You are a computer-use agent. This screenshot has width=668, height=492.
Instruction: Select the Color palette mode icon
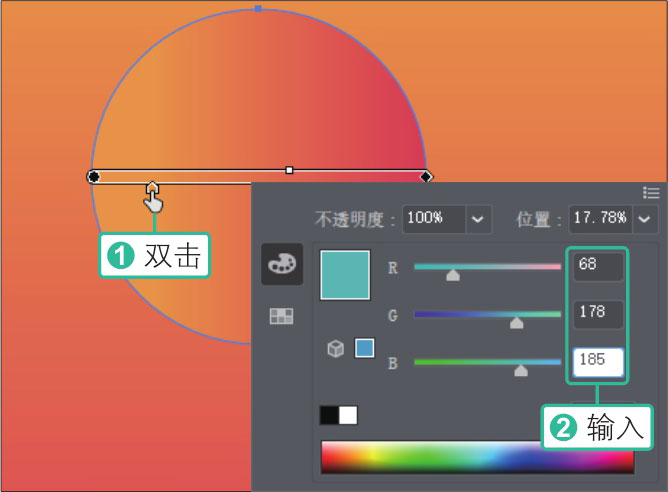281,264
